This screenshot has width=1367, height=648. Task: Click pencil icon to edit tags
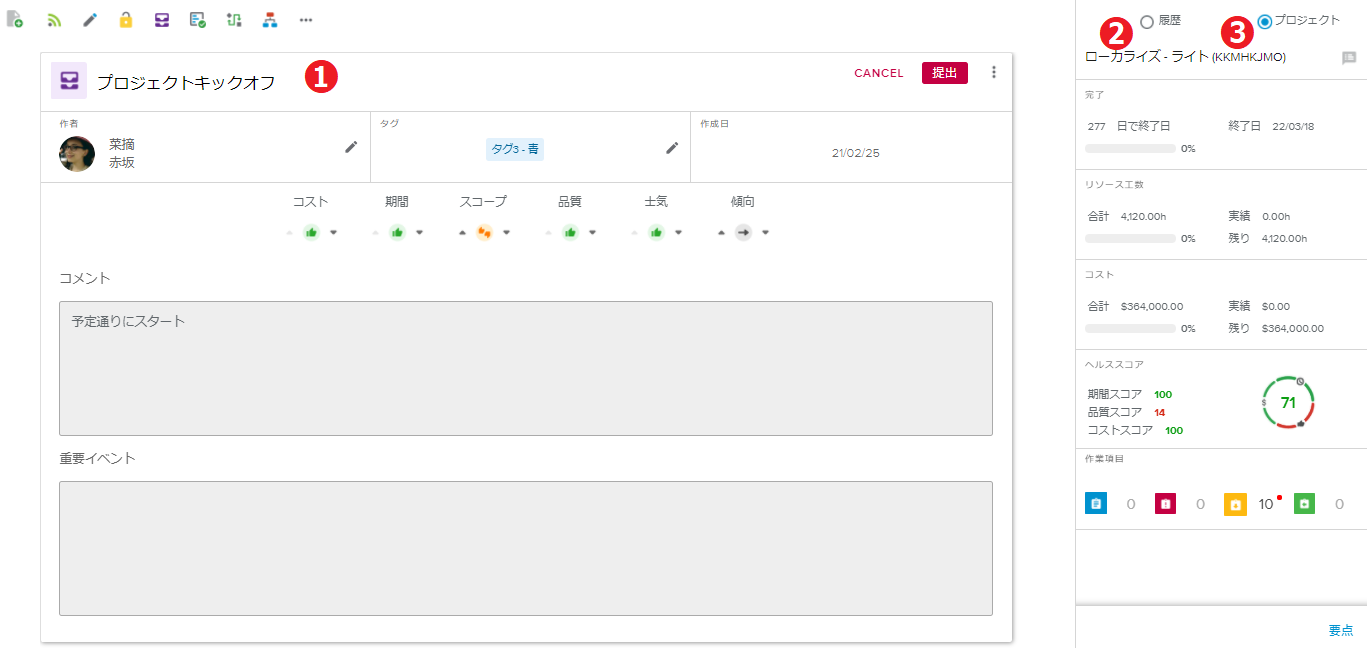(672, 148)
